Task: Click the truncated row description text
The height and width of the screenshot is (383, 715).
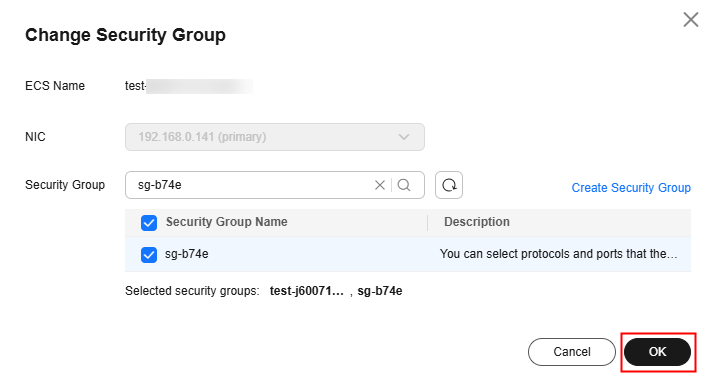Action: [x=558, y=254]
